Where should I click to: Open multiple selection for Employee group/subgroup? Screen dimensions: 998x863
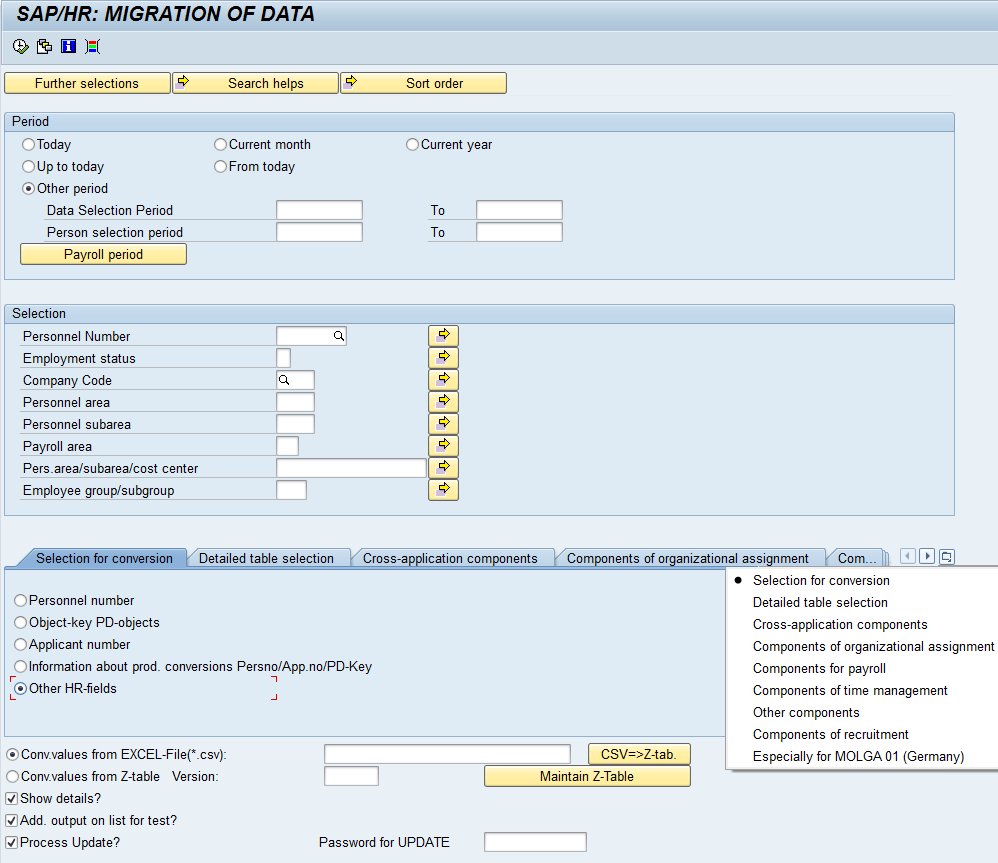(x=444, y=490)
